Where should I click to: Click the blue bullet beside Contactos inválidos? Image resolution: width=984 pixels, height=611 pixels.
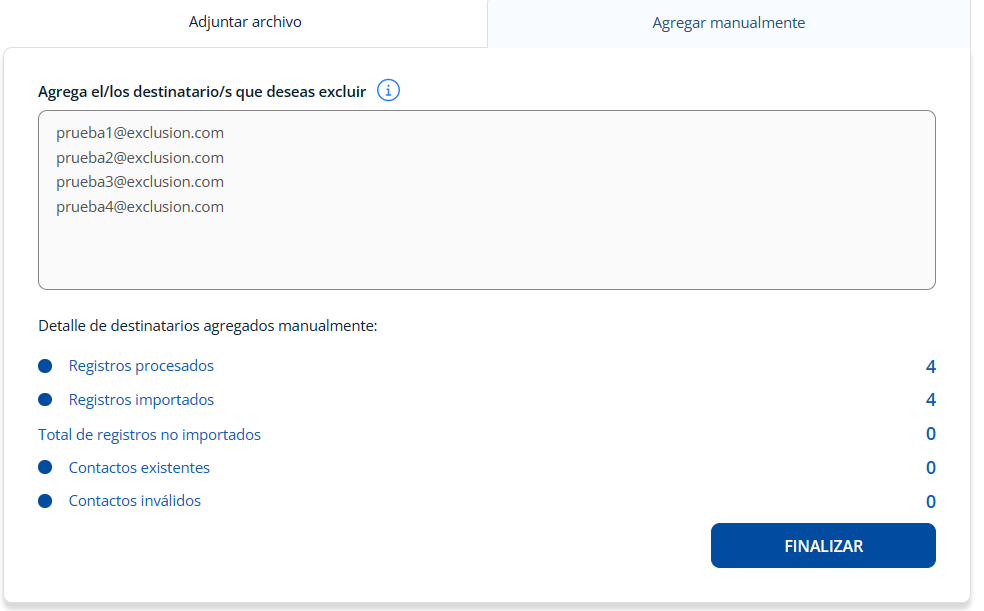[x=45, y=501]
